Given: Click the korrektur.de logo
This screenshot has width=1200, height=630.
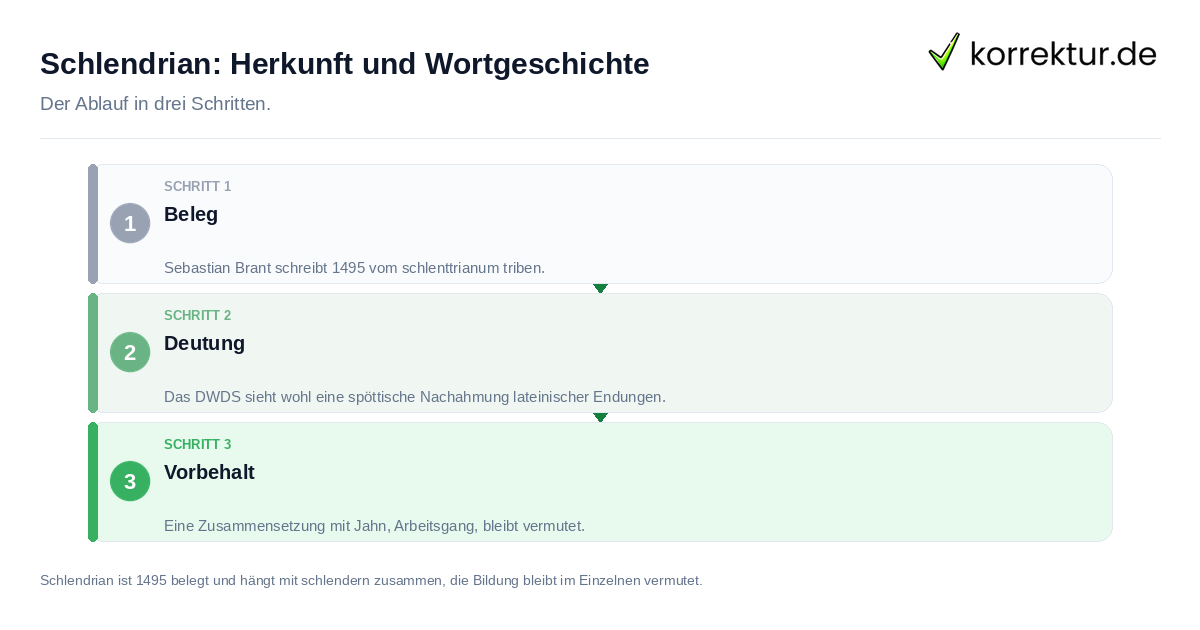Looking at the screenshot, I should [x=1042, y=52].
